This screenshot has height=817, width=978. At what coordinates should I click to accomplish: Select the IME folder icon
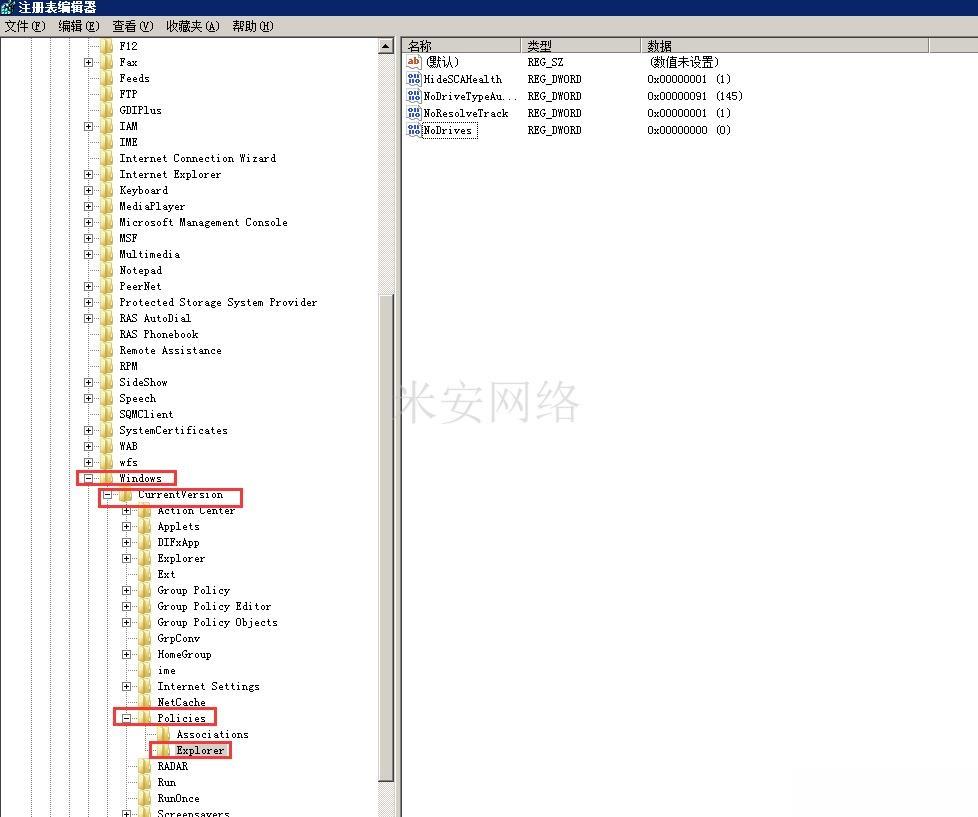pos(107,142)
